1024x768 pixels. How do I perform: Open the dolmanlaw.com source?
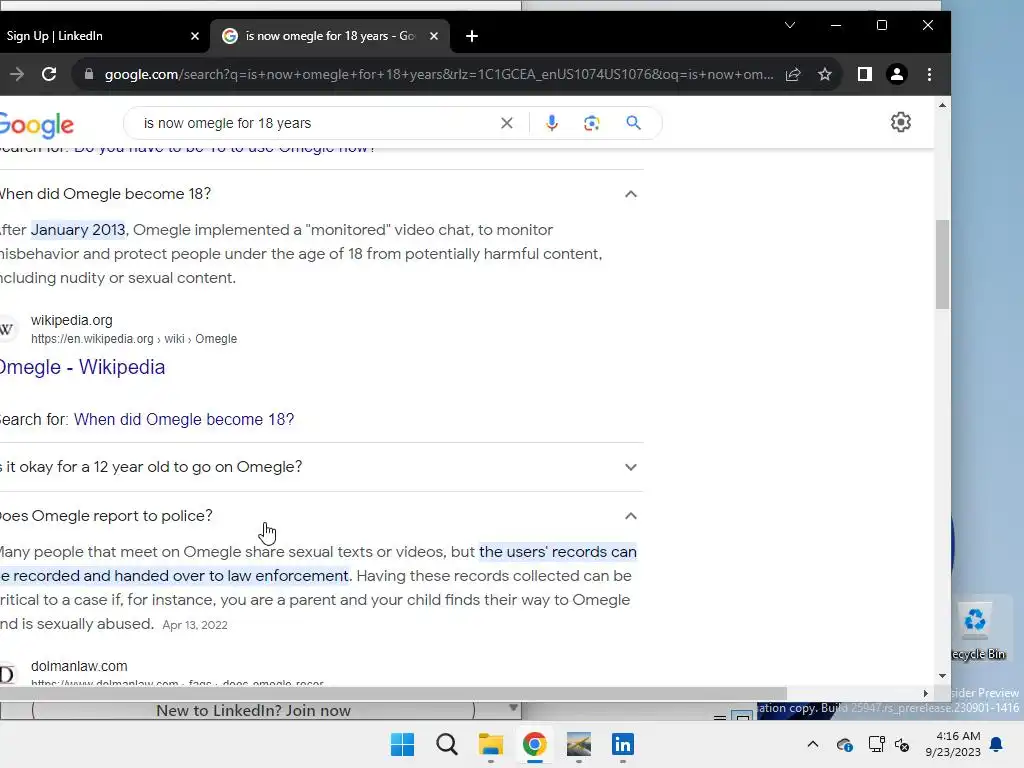[79, 666]
